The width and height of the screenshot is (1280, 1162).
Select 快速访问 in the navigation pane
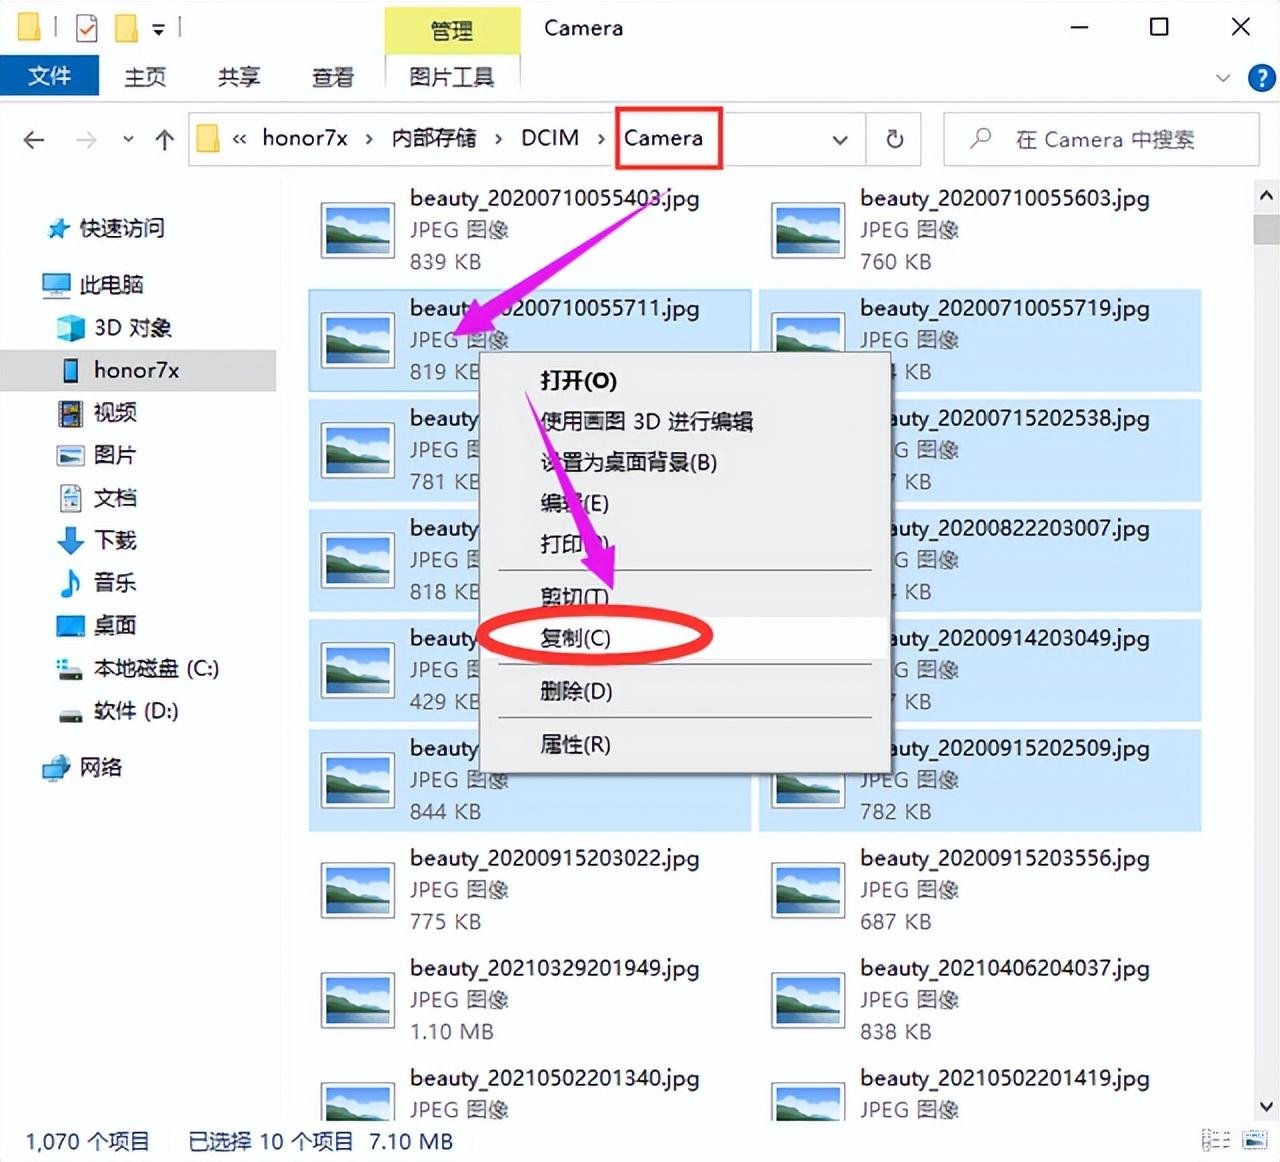coord(106,229)
